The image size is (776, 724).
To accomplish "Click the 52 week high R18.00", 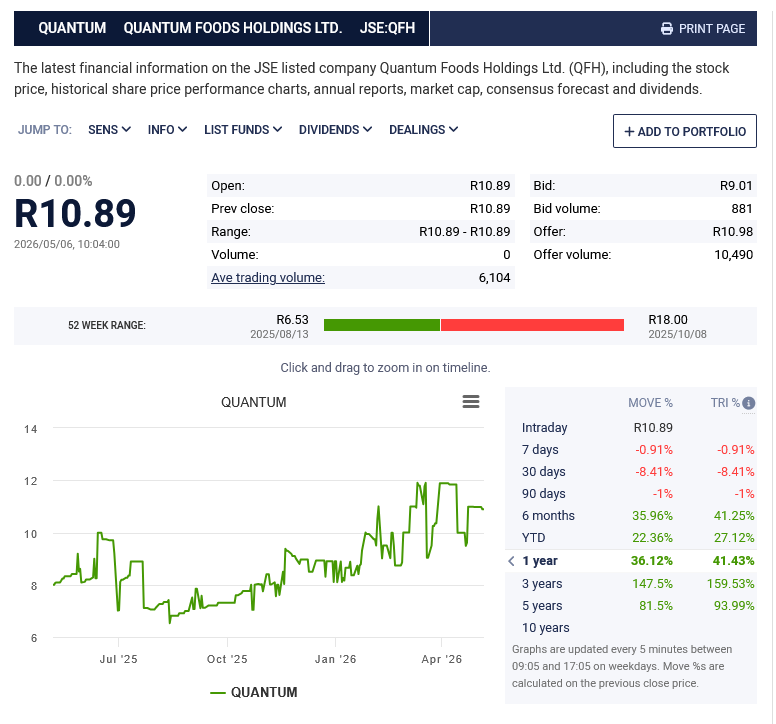I will click(x=668, y=320).
